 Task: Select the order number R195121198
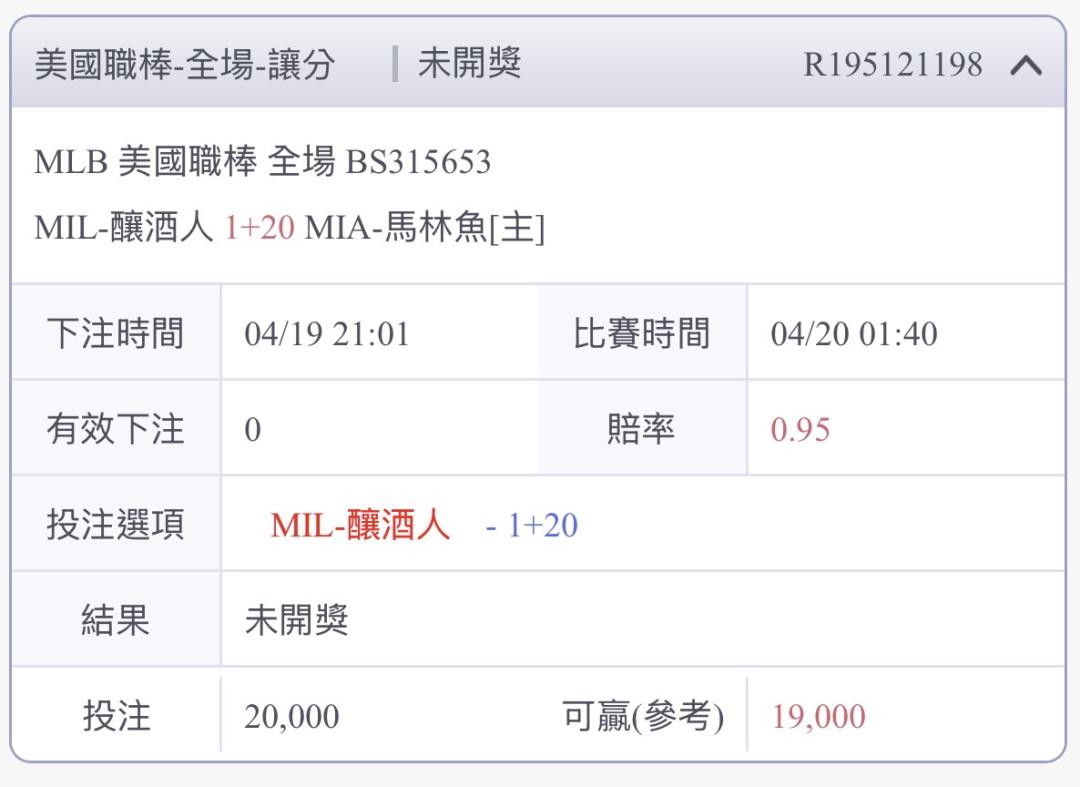coord(893,66)
